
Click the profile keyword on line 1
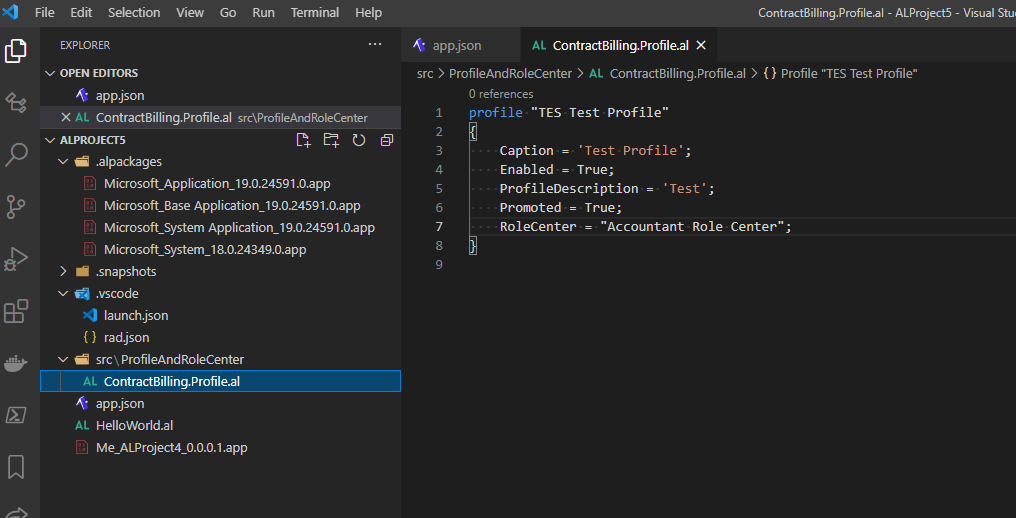[x=496, y=112]
